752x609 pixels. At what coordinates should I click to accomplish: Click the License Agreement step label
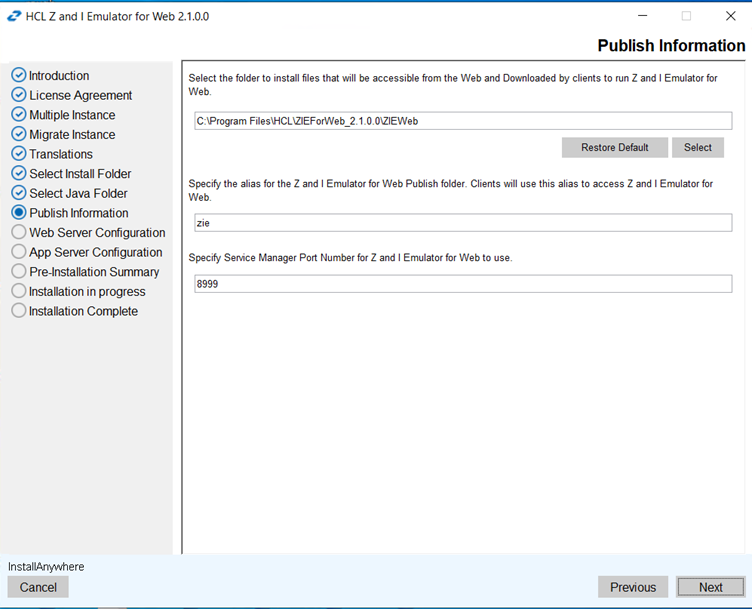point(81,95)
